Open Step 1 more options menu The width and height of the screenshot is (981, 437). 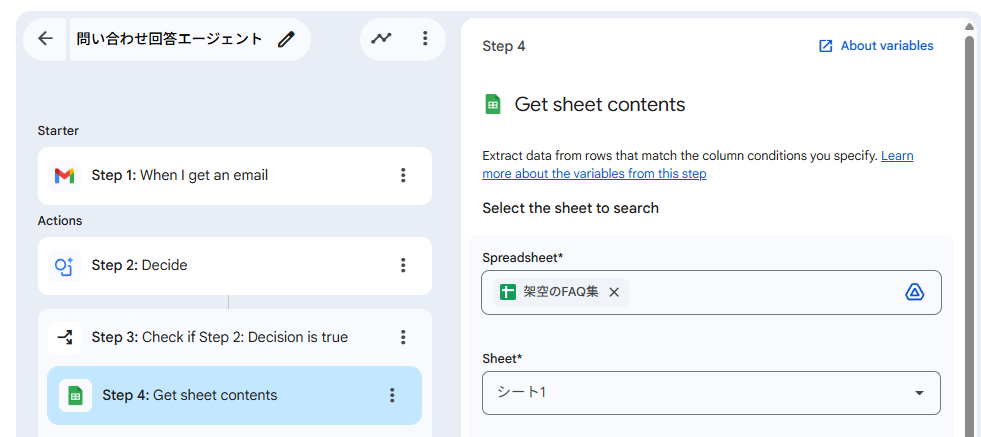(x=403, y=176)
